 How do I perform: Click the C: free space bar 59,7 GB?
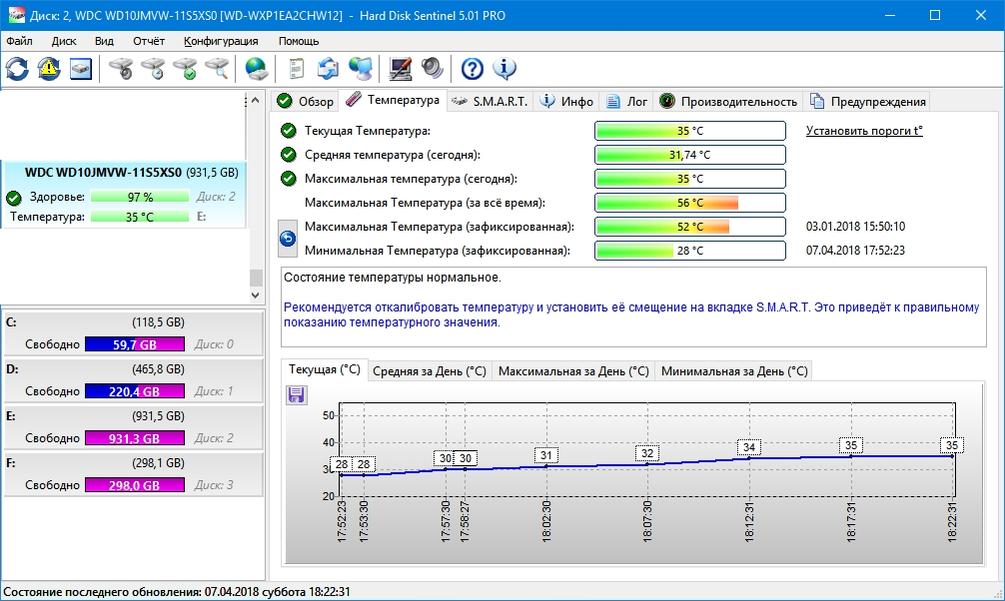pyautogui.click(x=135, y=344)
